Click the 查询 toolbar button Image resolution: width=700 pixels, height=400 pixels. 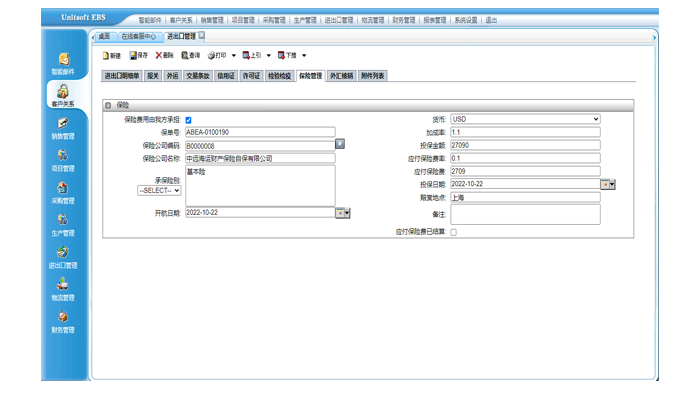click(189, 56)
